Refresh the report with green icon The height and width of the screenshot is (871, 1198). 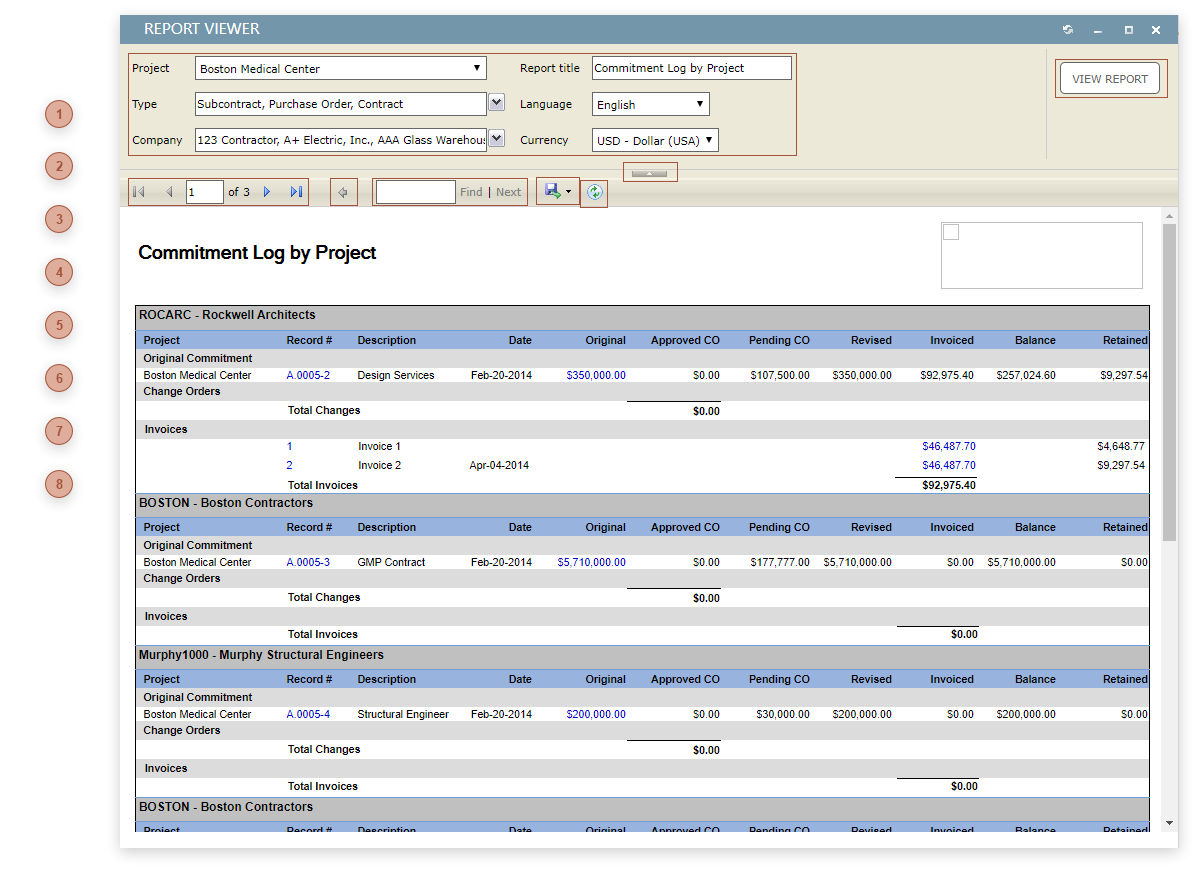595,193
